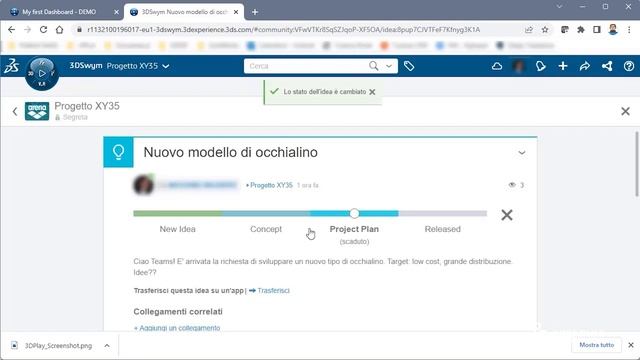Click the Arena community logo
This screenshot has height=360, width=640.
click(x=37, y=111)
